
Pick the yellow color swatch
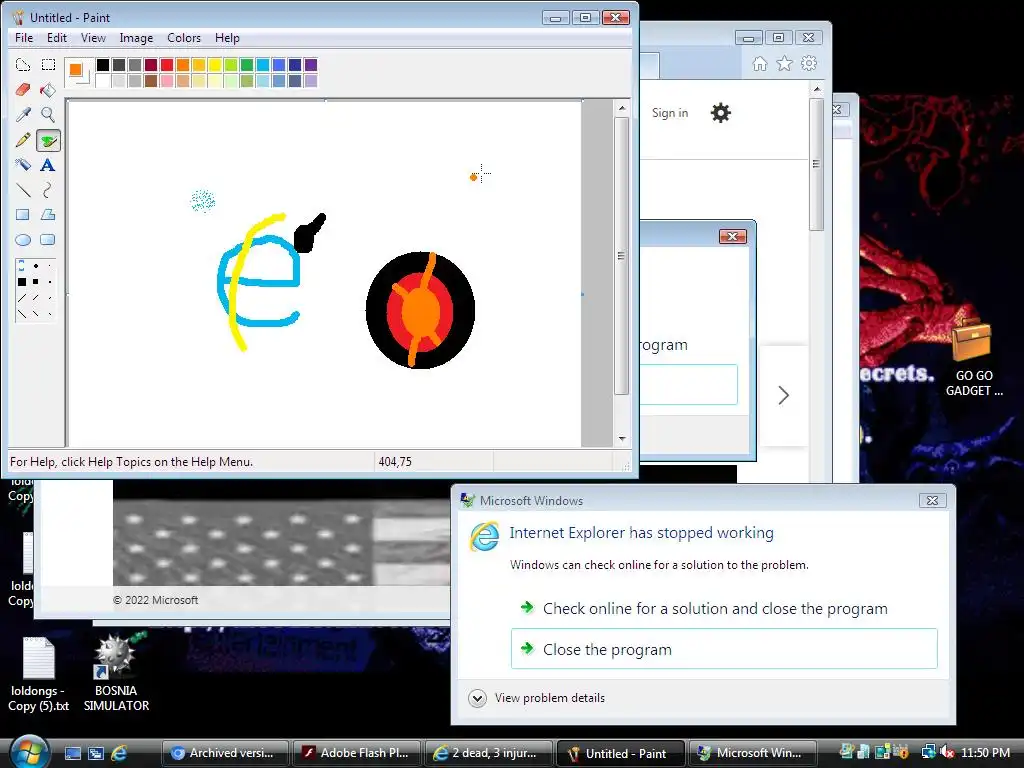pyautogui.click(x=215, y=64)
